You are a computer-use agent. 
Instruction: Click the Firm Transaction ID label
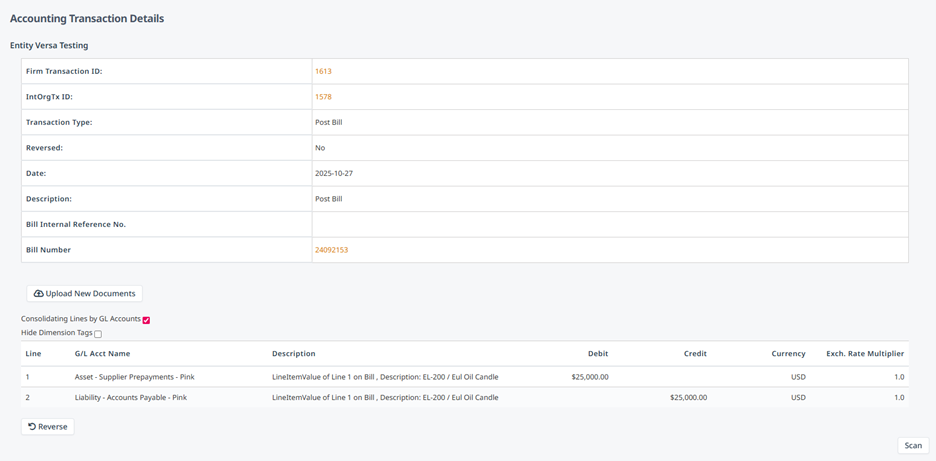pyautogui.click(x=64, y=72)
